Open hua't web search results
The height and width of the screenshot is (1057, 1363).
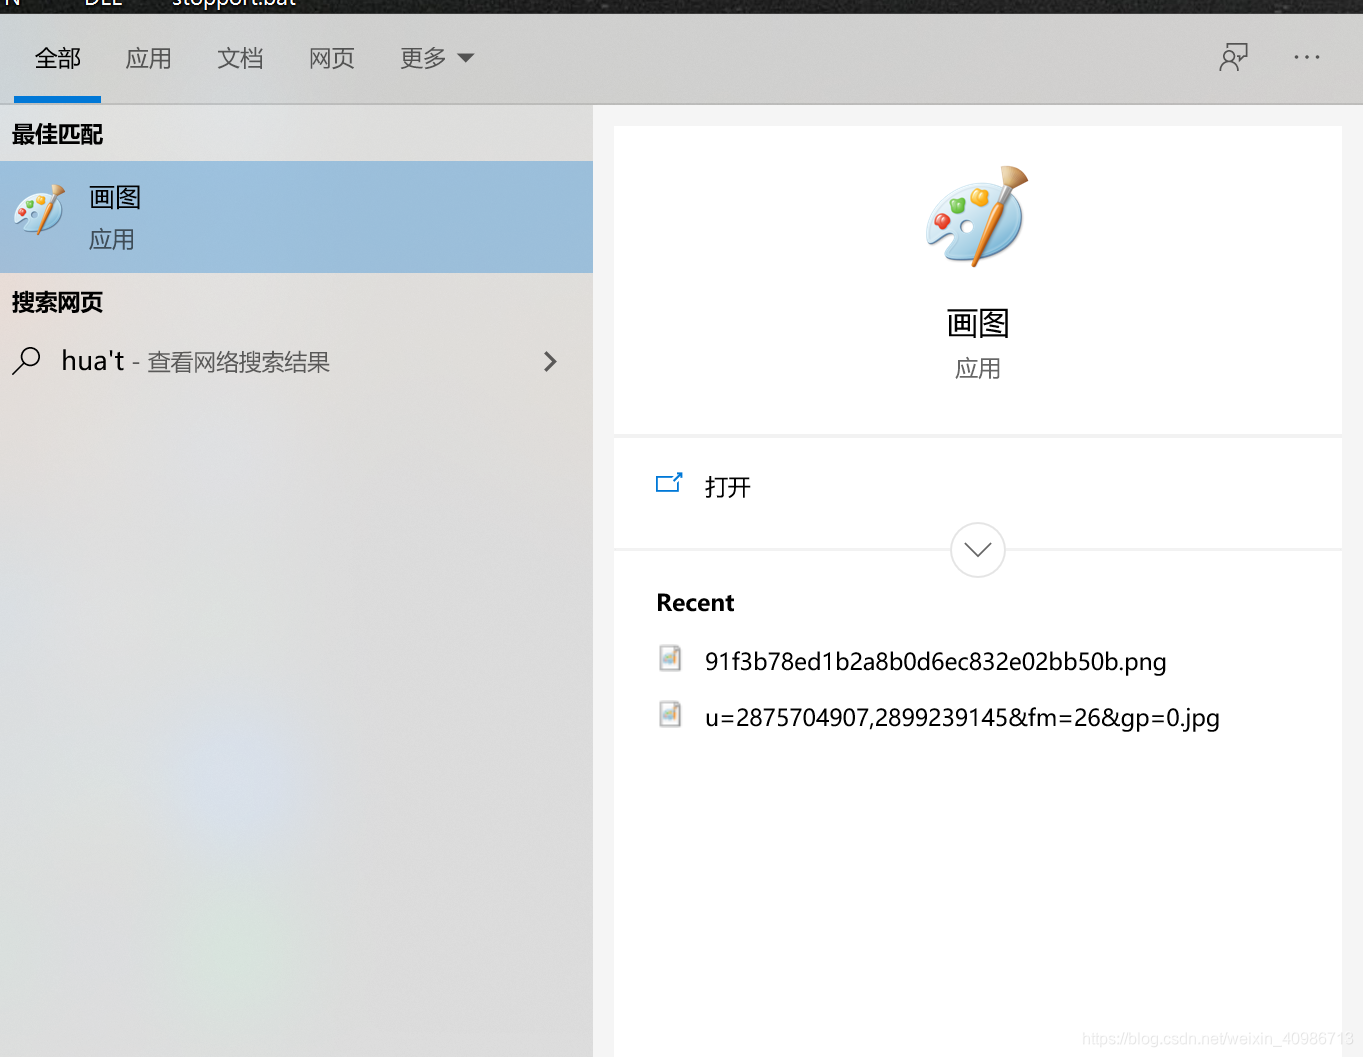point(296,361)
